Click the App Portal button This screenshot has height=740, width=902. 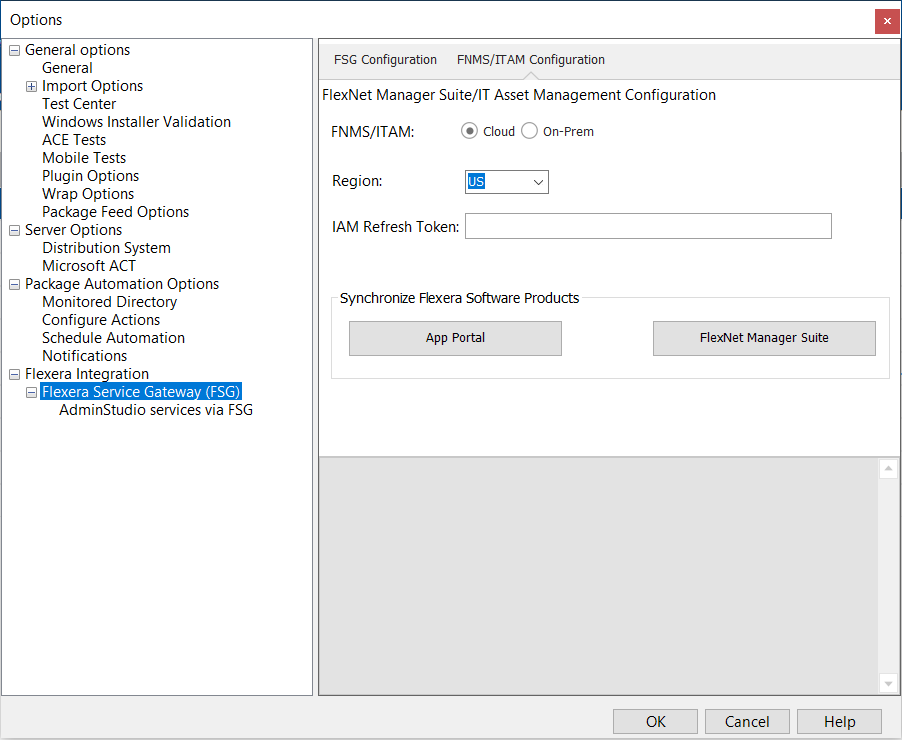click(x=455, y=338)
